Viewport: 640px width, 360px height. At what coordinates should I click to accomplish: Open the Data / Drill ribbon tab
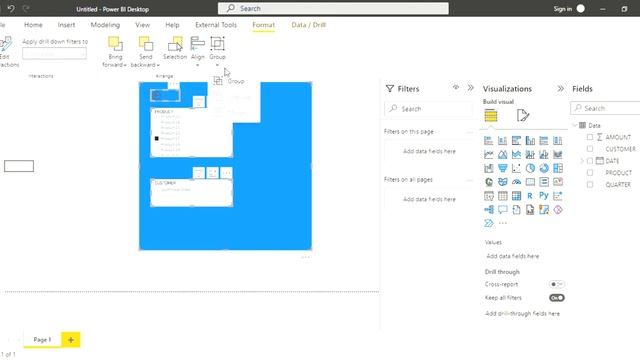[309, 25]
